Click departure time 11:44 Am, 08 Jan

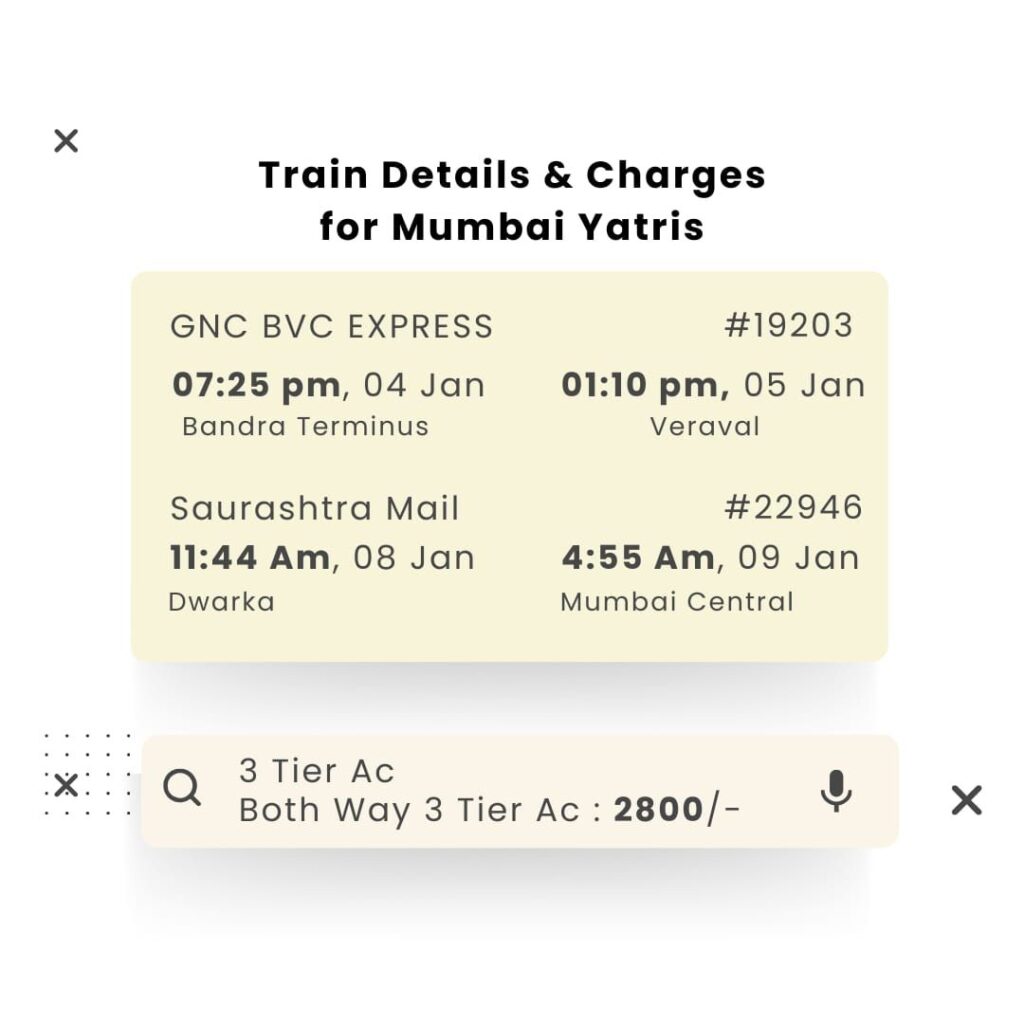[x=323, y=558]
